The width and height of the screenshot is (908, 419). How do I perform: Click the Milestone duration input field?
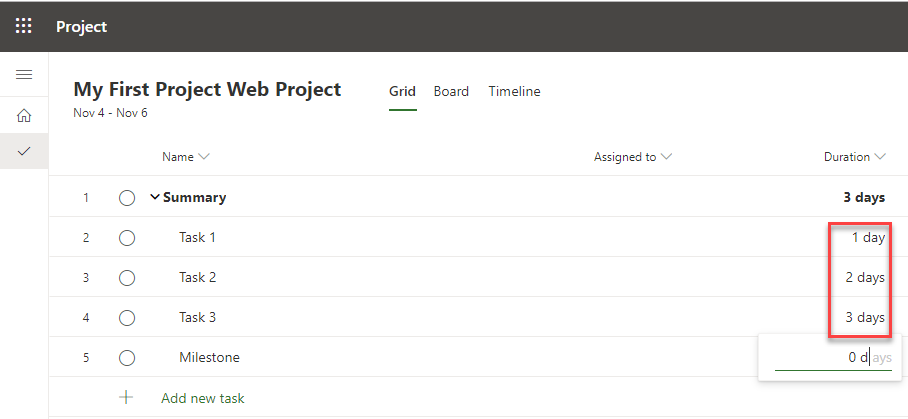coord(832,357)
